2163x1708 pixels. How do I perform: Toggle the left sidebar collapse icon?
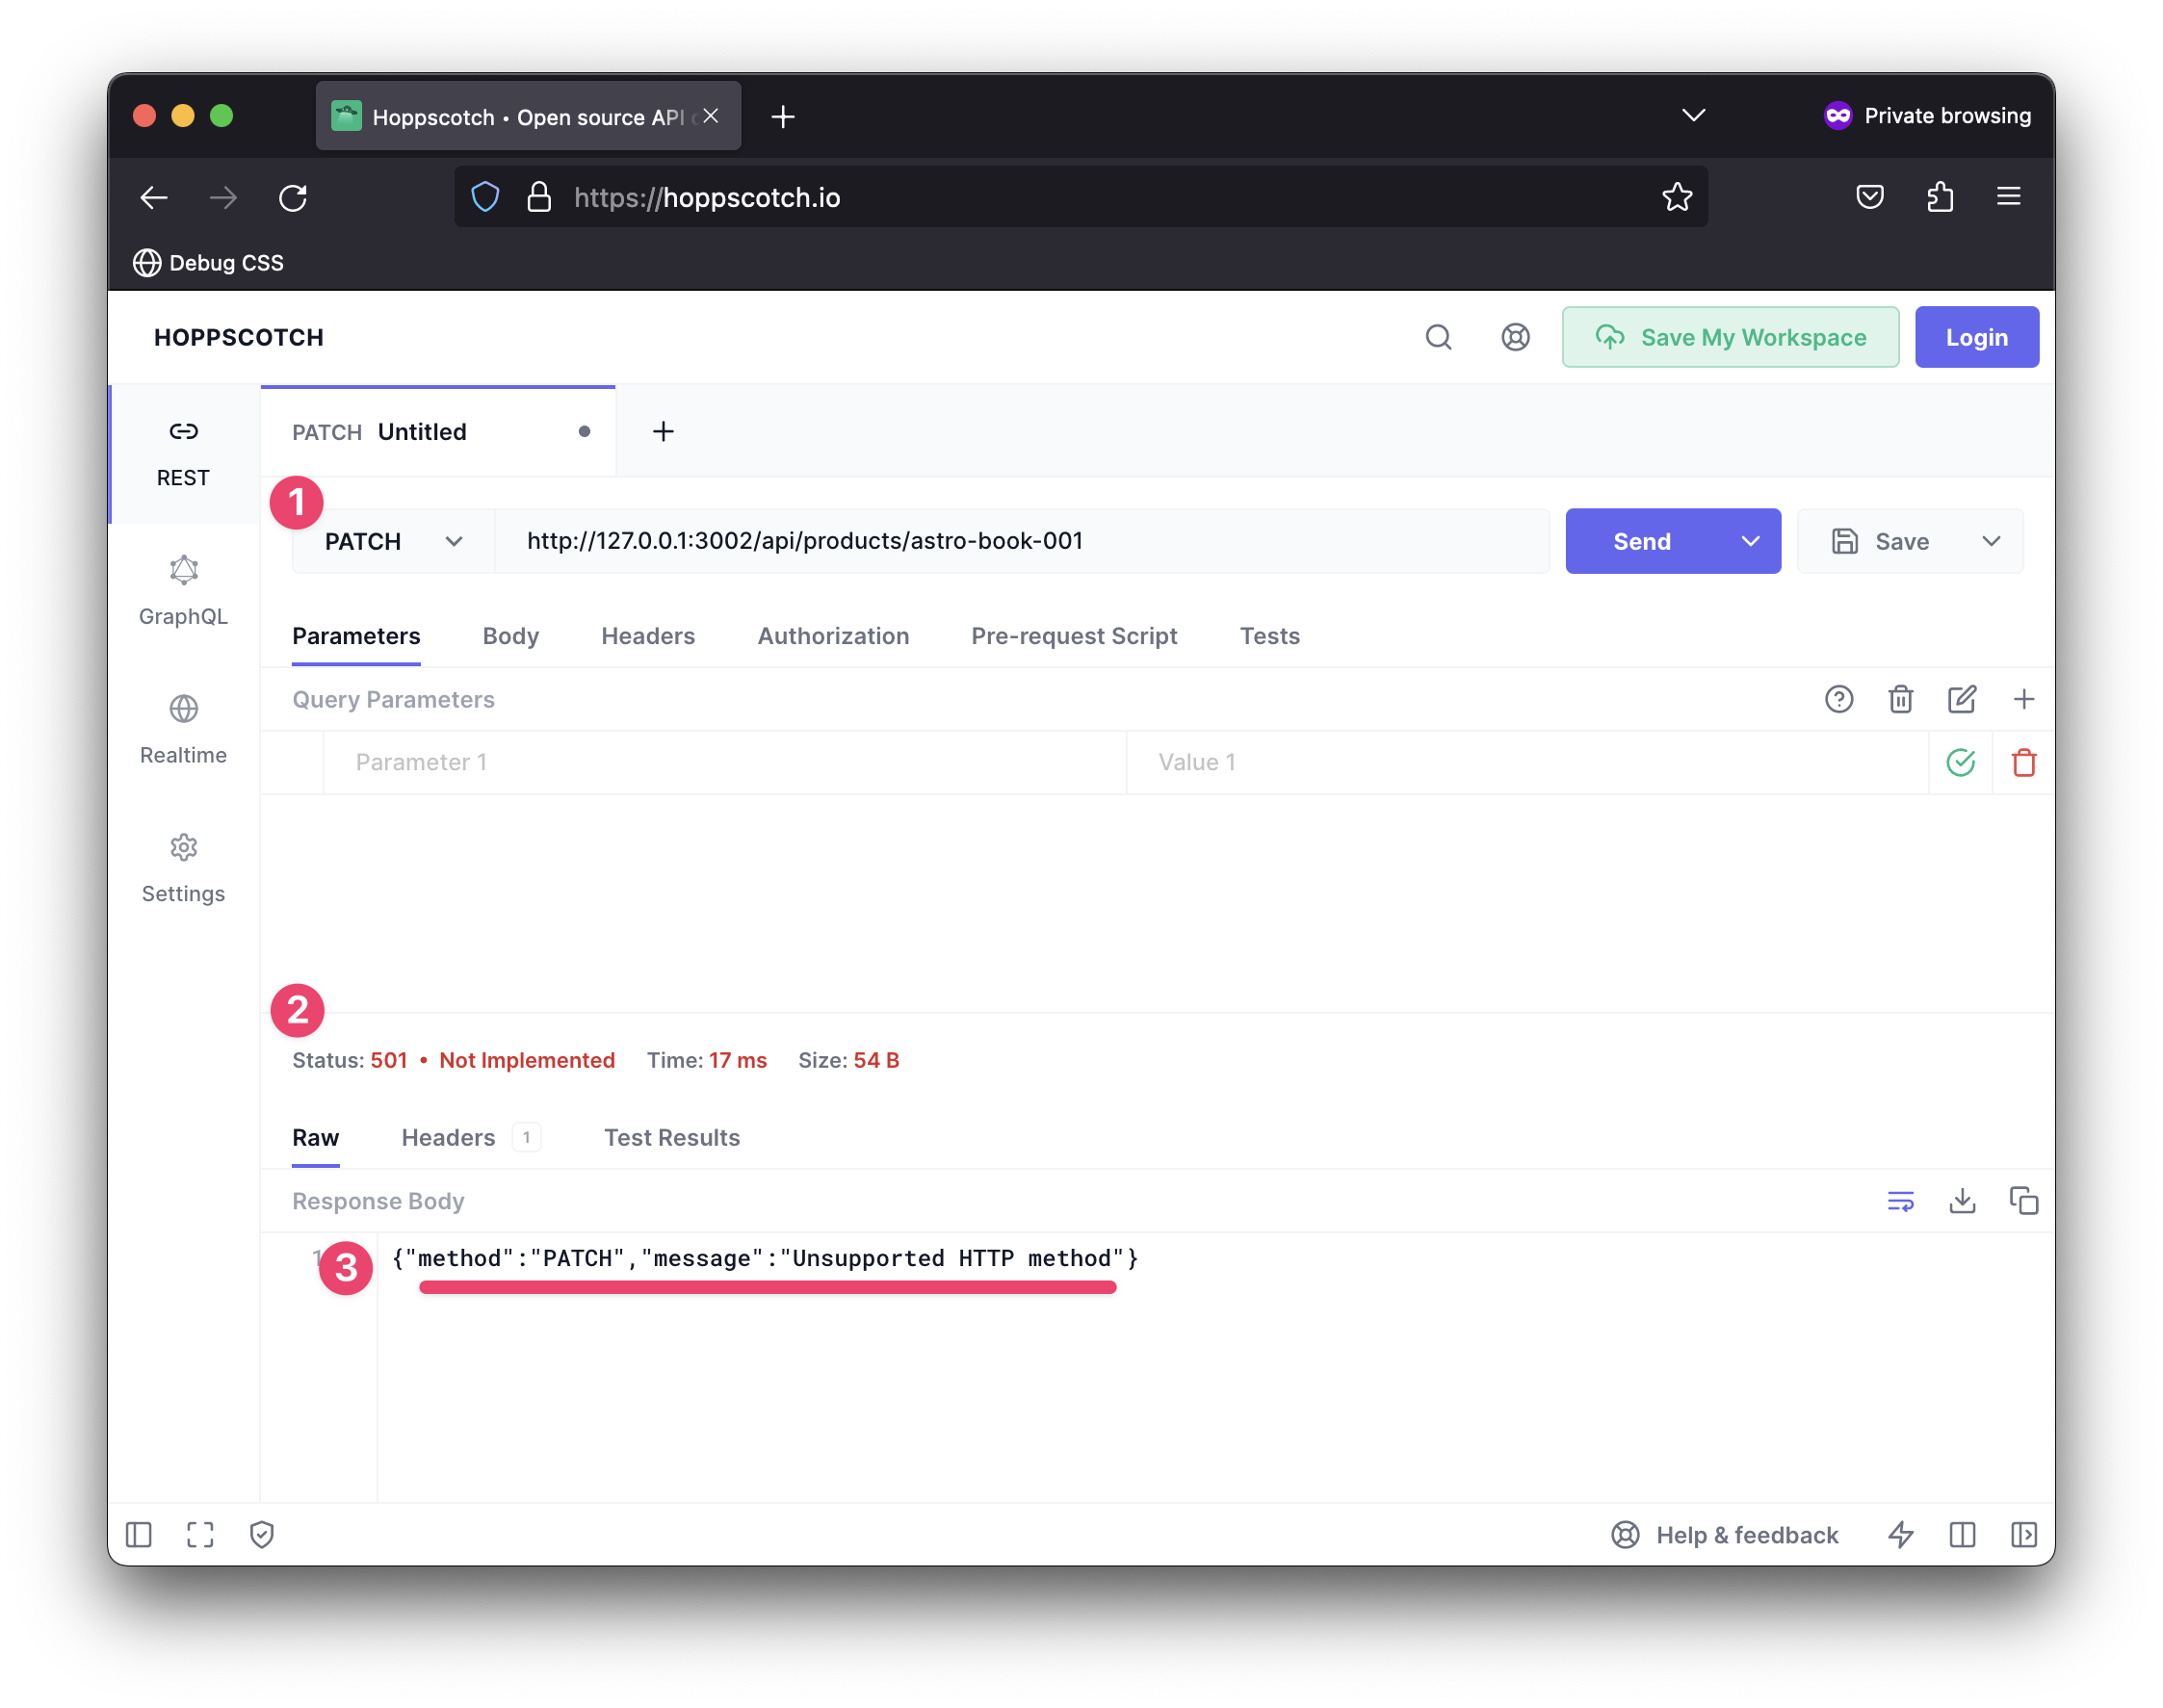139,1534
